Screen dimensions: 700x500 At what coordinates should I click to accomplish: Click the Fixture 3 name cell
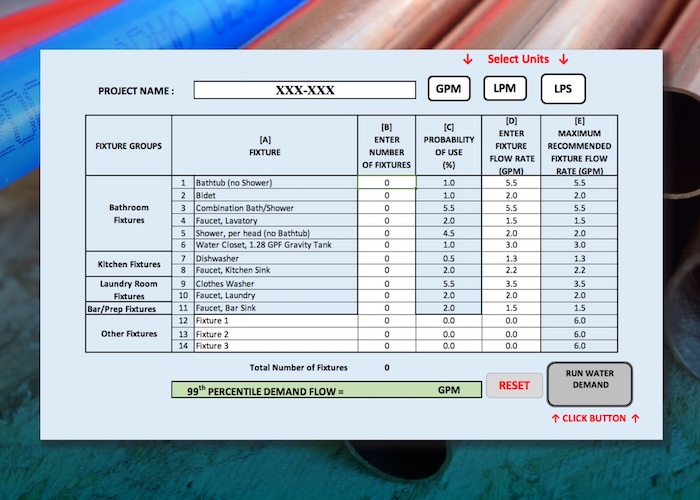click(x=276, y=346)
